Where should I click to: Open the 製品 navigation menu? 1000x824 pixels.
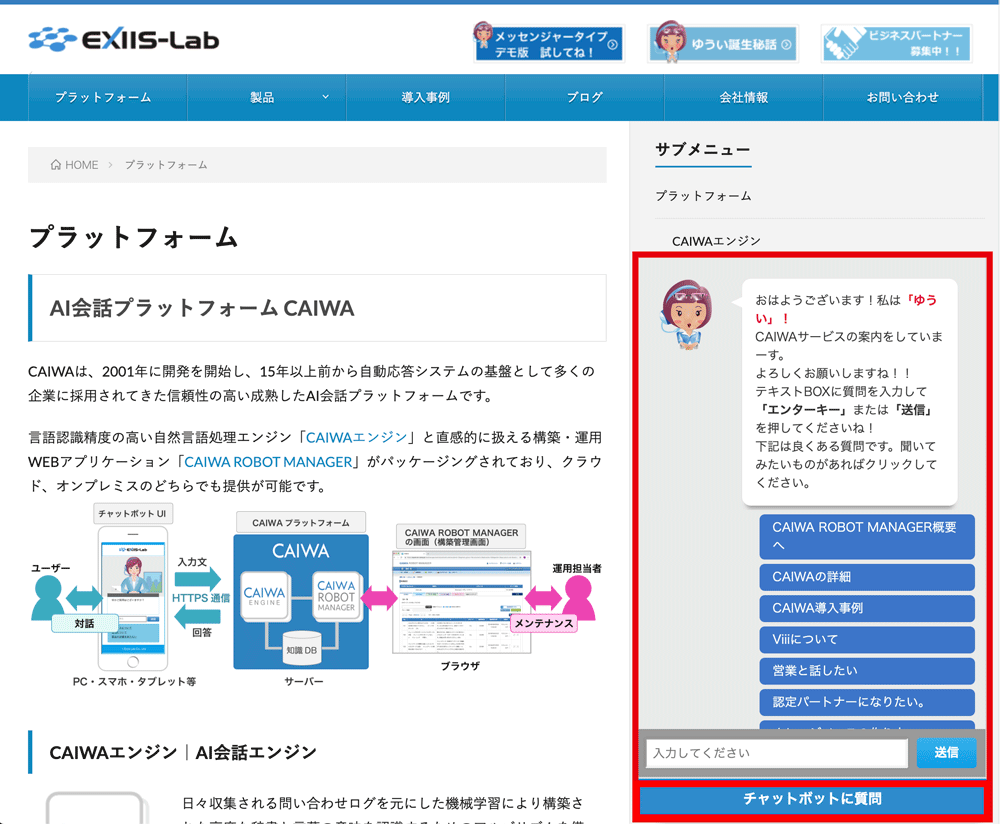pyautogui.click(x=267, y=98)
